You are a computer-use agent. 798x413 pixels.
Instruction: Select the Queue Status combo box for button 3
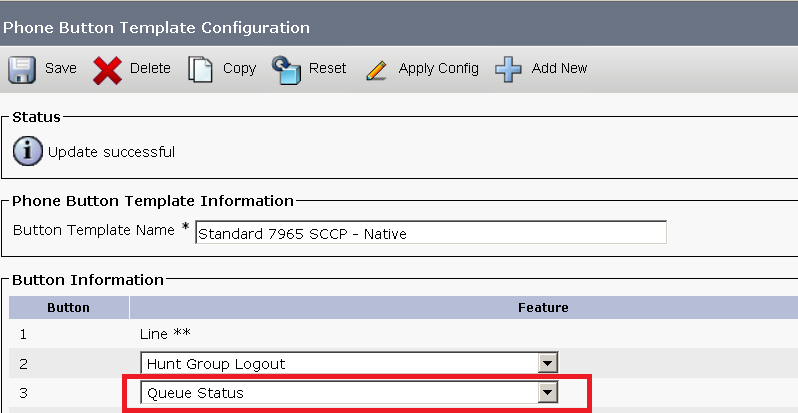(349, 393)
